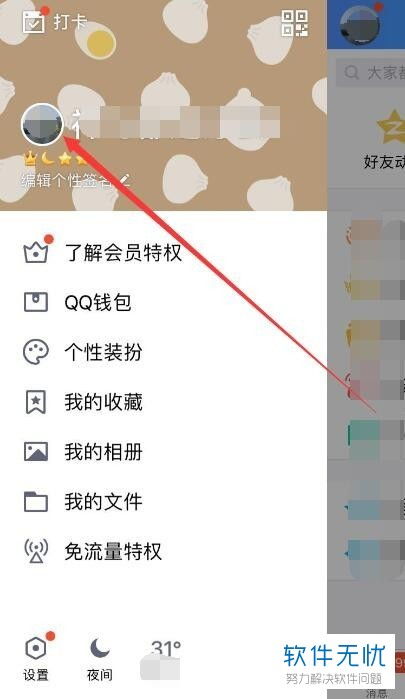This screenshot has width=405, height=699.
Task: Edit signature via 编辑个性签名 pencil
Action: click(126, 180)
